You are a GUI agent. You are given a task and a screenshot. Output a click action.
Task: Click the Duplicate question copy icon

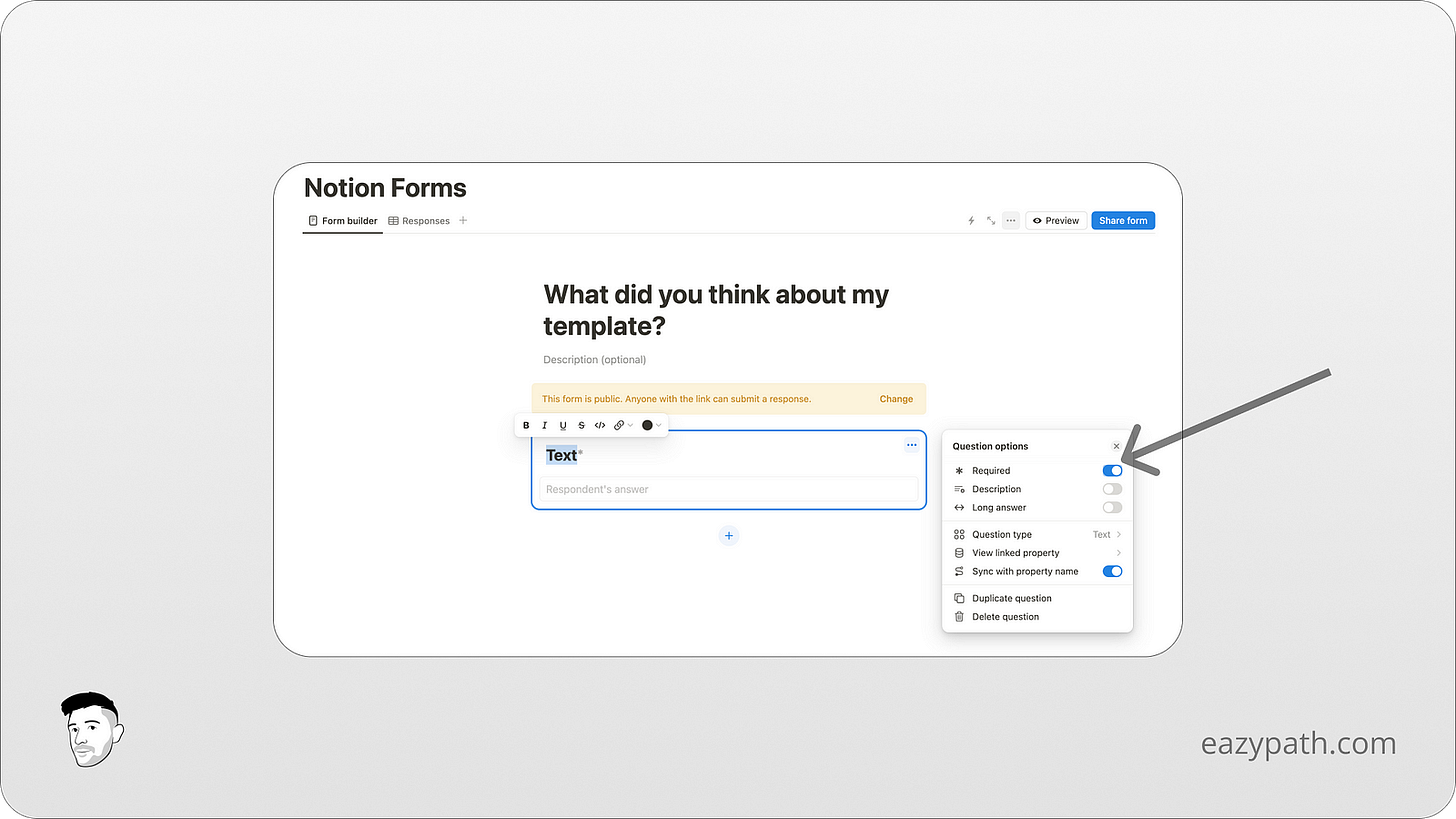(959, 598)
